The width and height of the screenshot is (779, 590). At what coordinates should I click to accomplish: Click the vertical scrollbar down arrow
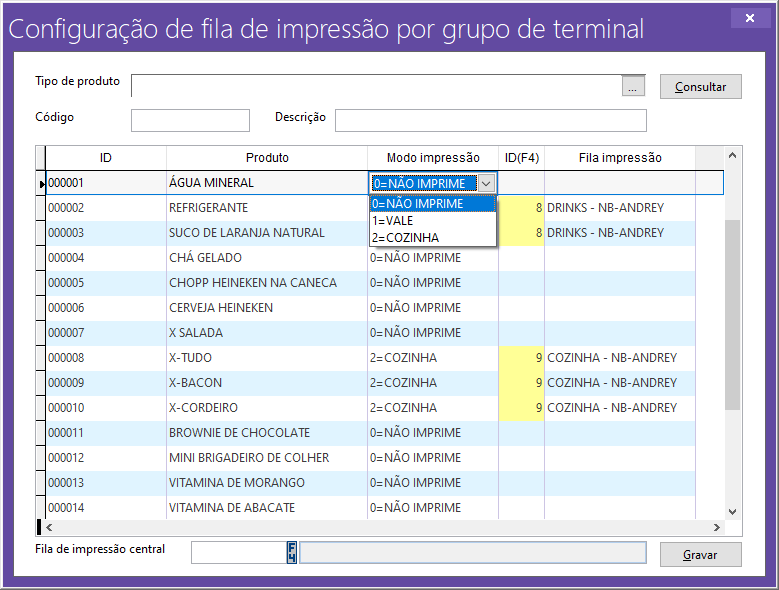pyautogui.click(x=731, y=510)
